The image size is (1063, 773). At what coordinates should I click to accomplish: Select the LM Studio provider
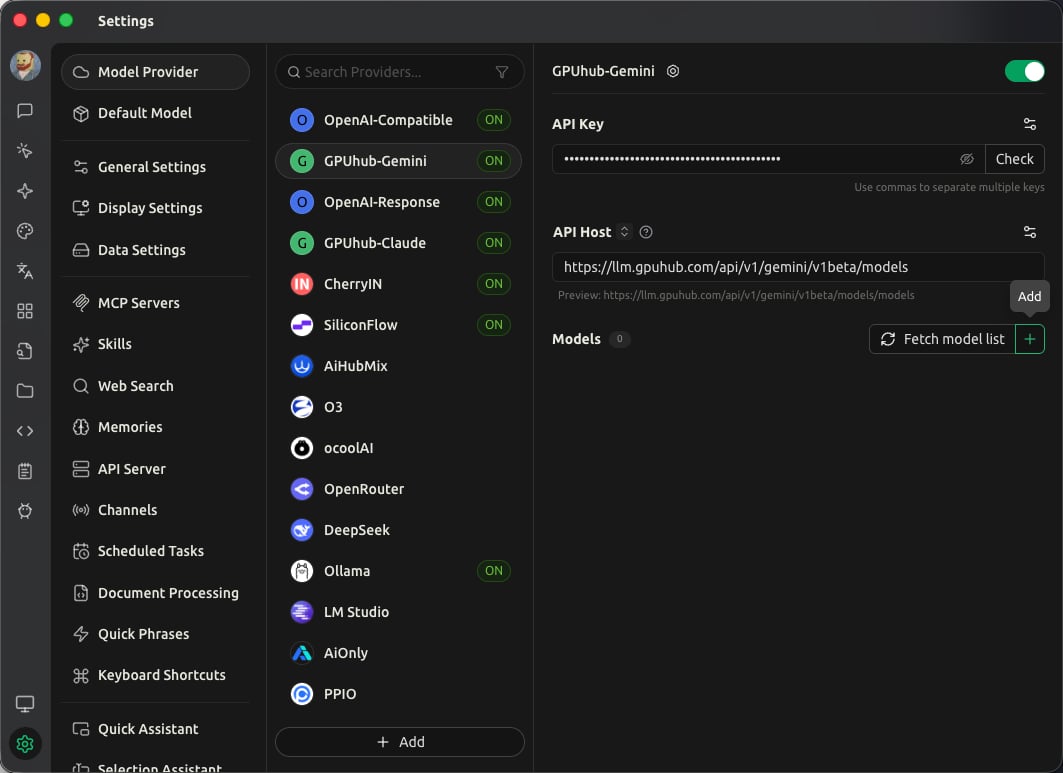pyautogui.click(x=399, y=612)
